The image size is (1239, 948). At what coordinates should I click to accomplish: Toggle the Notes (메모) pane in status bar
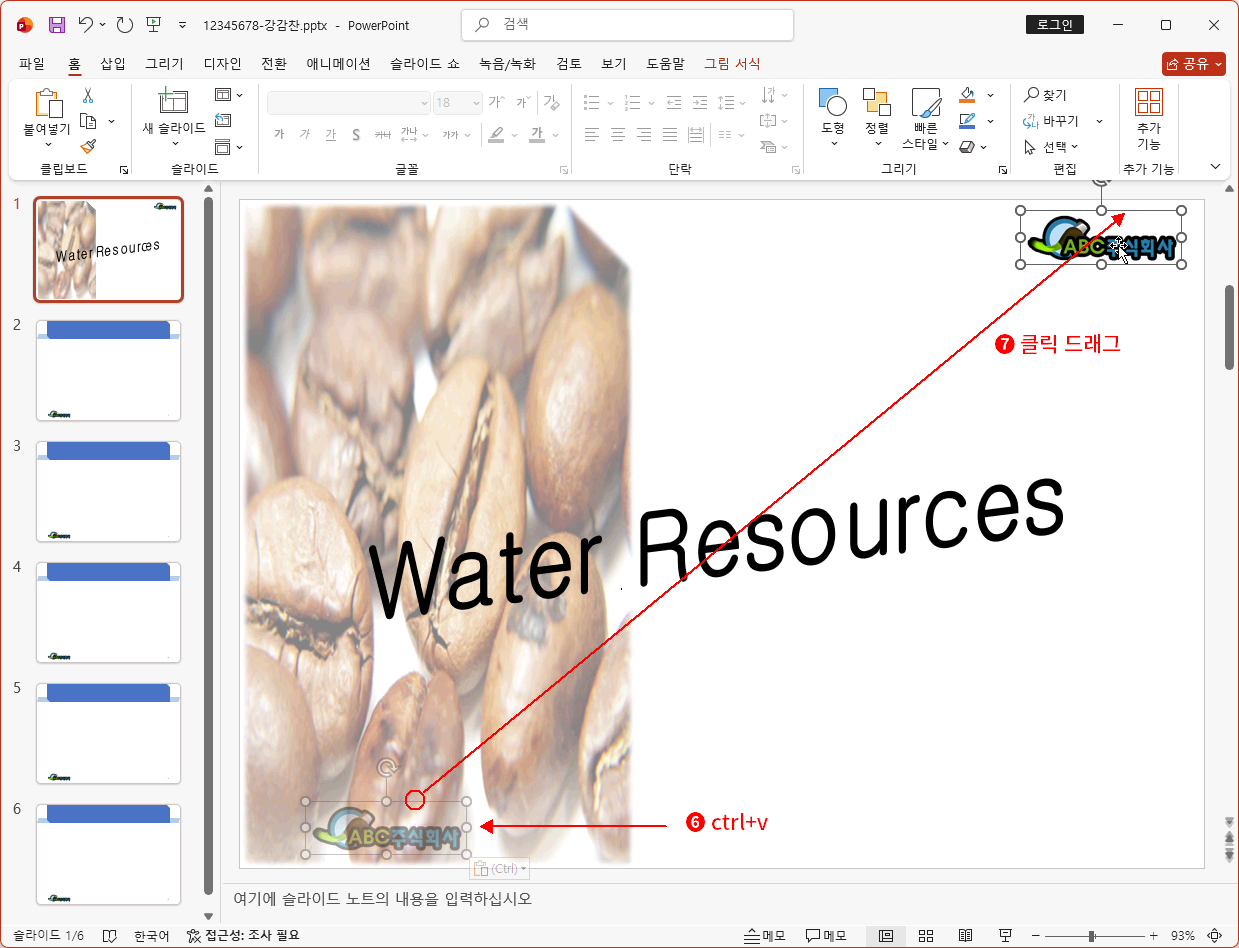point(765,936)
